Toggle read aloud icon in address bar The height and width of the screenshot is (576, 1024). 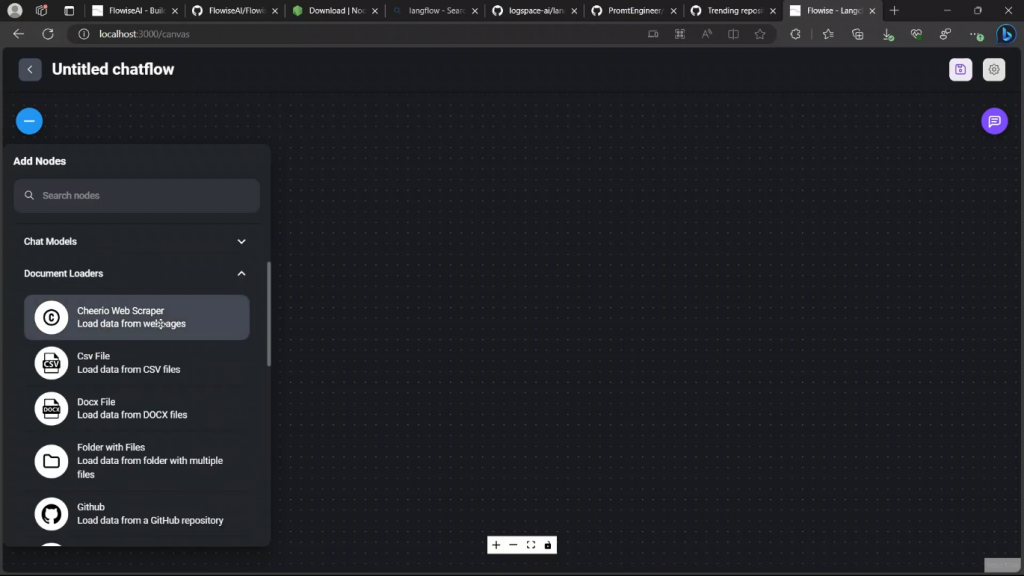[706, 34]
